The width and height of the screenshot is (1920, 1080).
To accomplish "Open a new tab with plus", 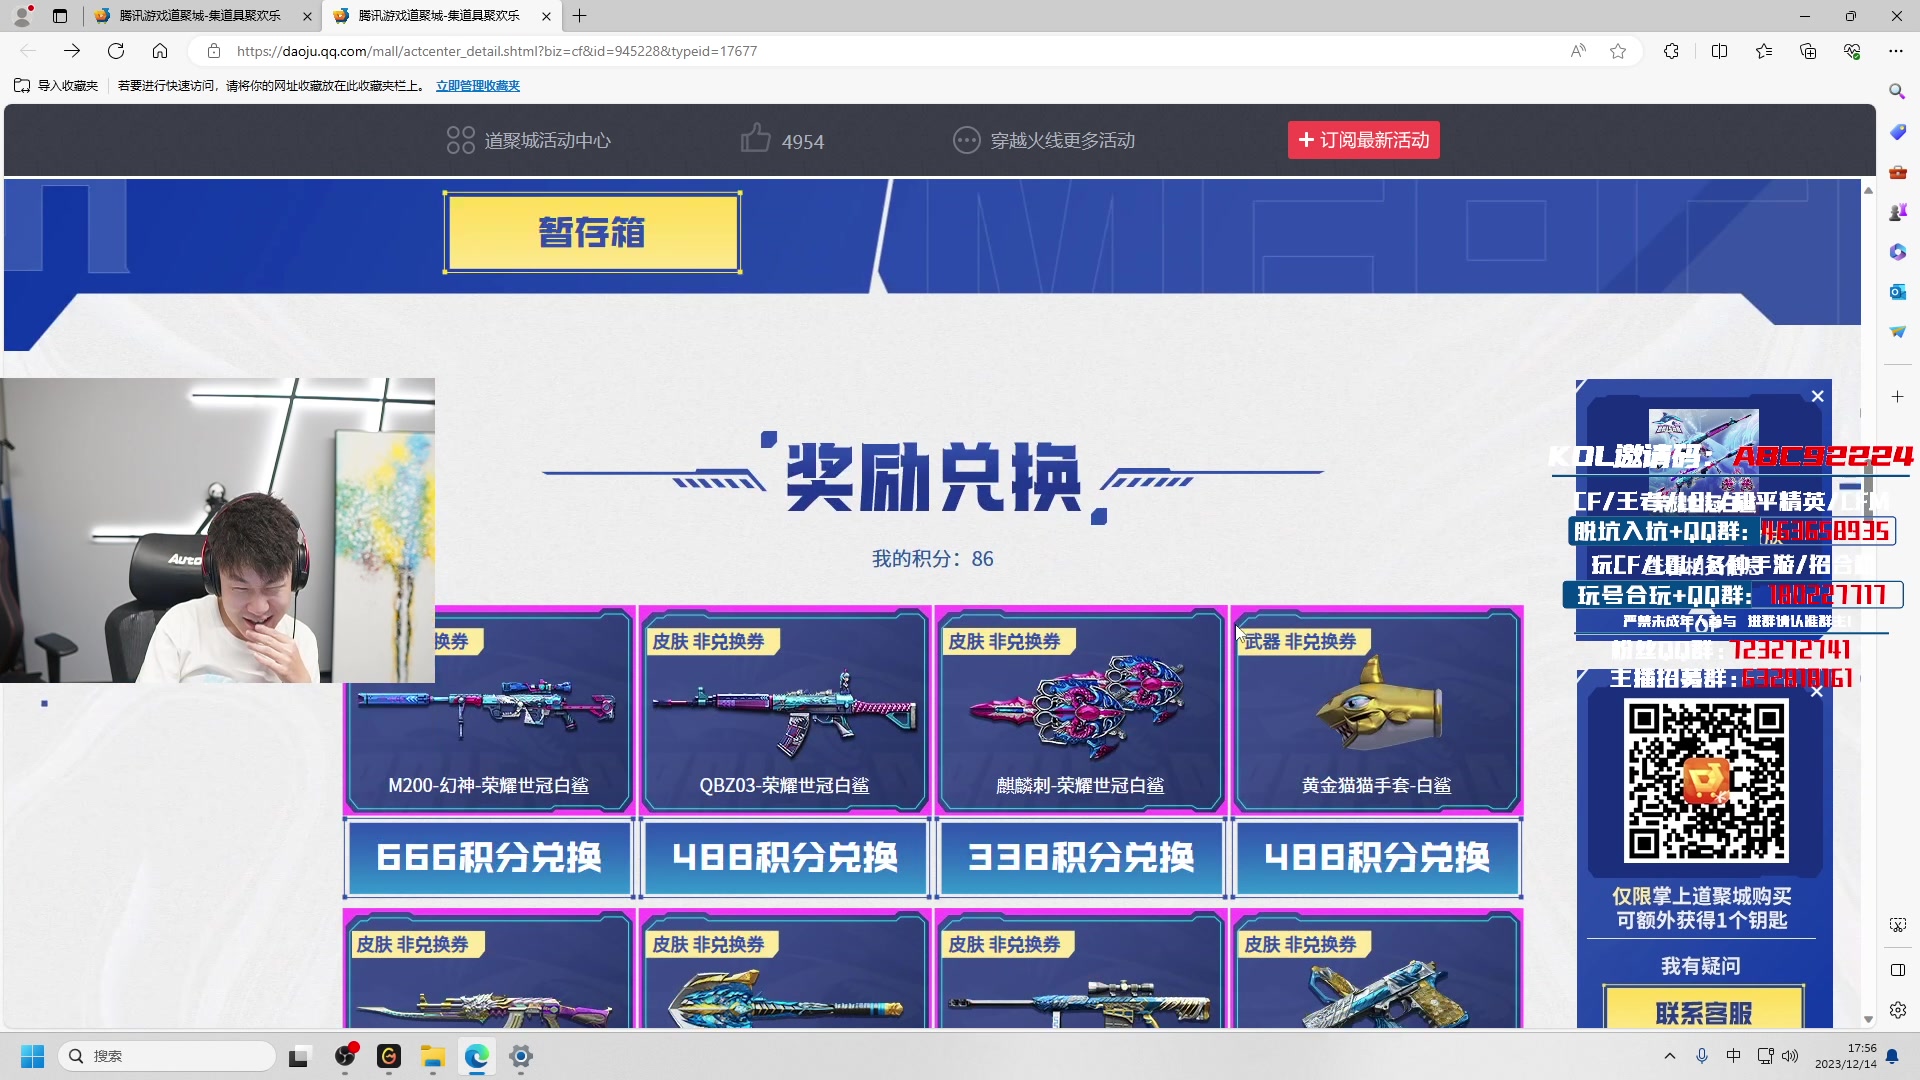I will coord(580,16).
